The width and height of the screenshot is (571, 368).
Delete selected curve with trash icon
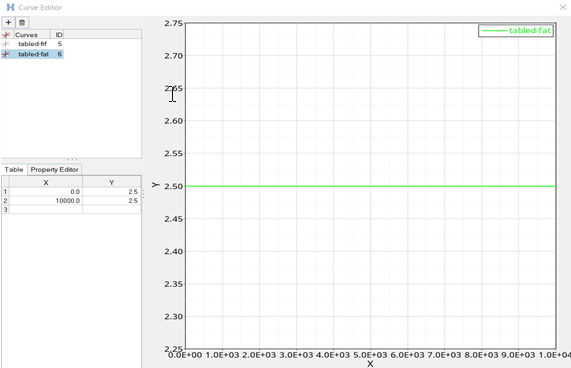coord(22,23)
